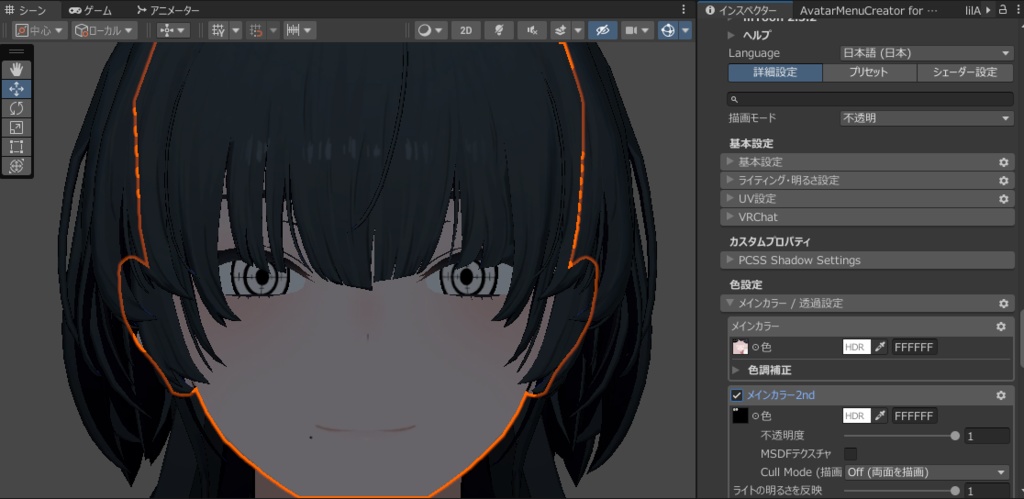The width and height of the screenshot is (1024, 499).
Task: Click the main color texture thumbnail
Action: point(739,347)
